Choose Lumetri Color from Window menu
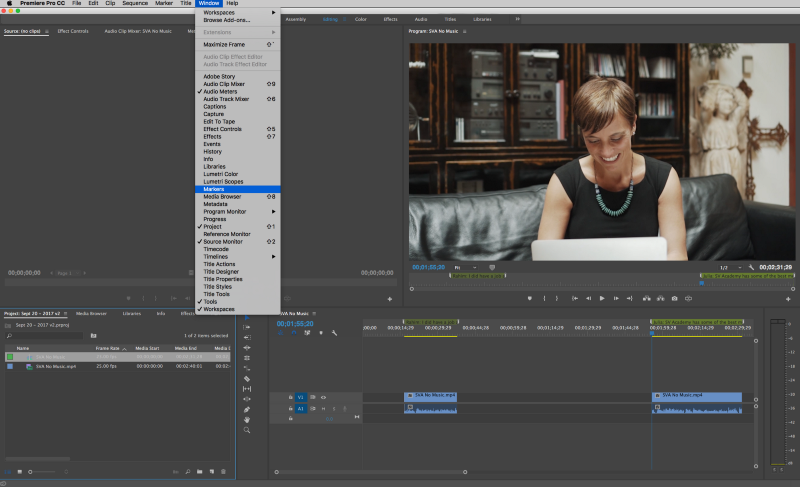 [221, 174]
